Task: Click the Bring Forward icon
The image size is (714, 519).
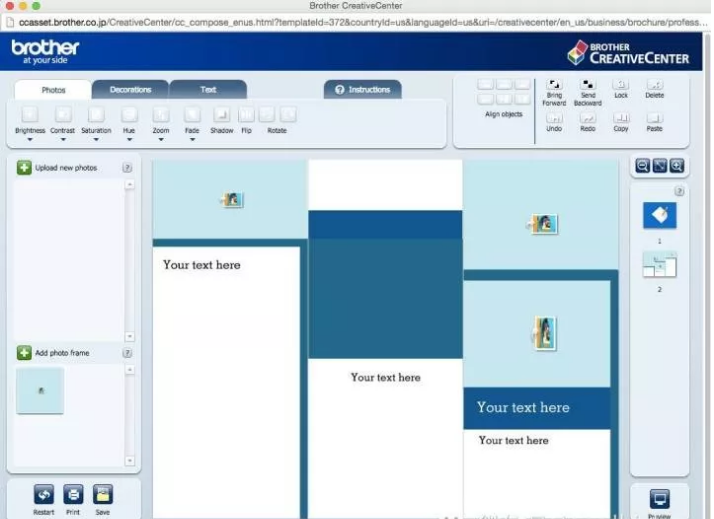Action: pyautogui.click(x=554, y=86)
